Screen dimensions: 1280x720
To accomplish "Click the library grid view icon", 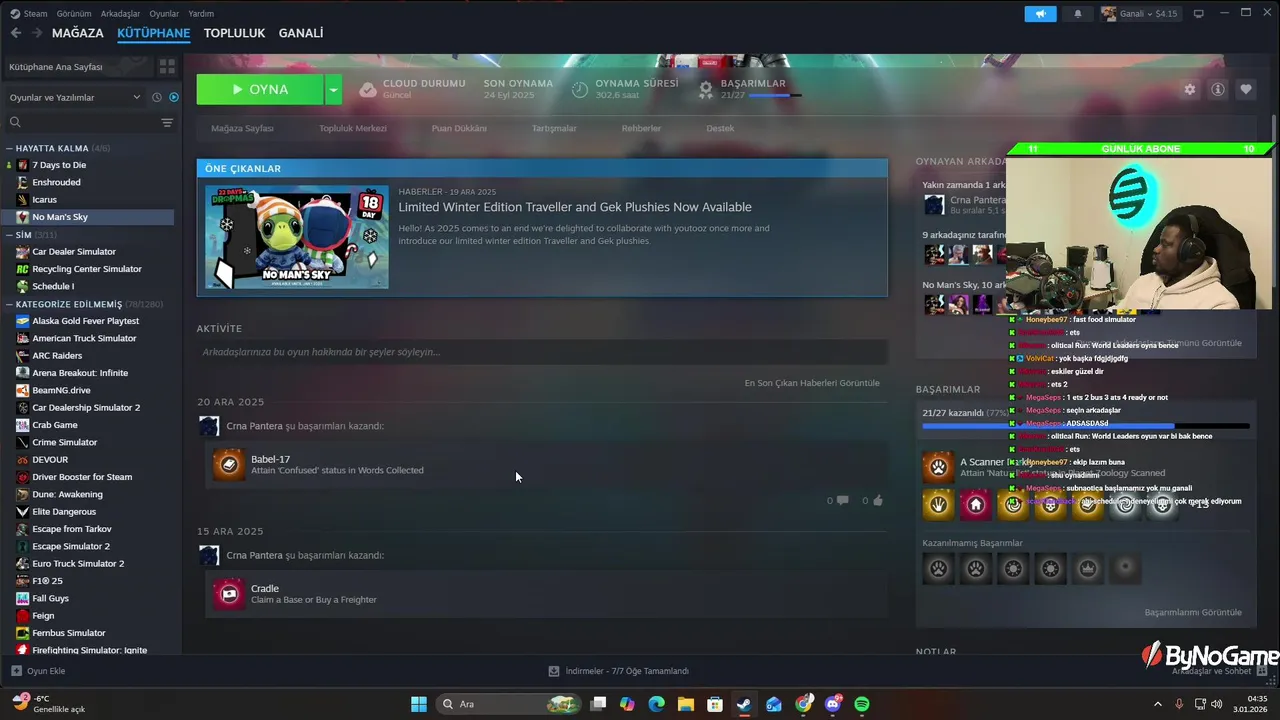I will point(167,66).
